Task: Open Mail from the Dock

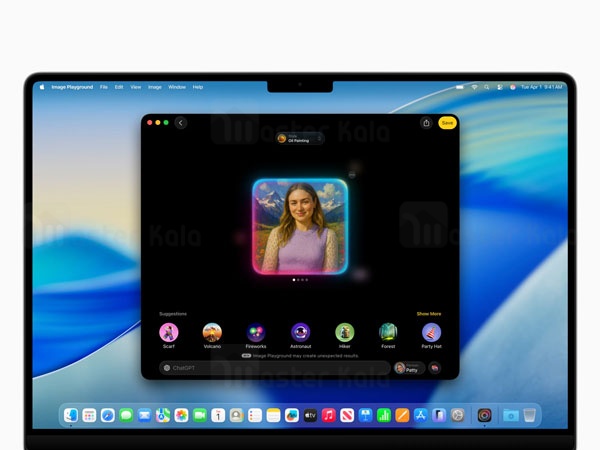Action: [144, 415]
